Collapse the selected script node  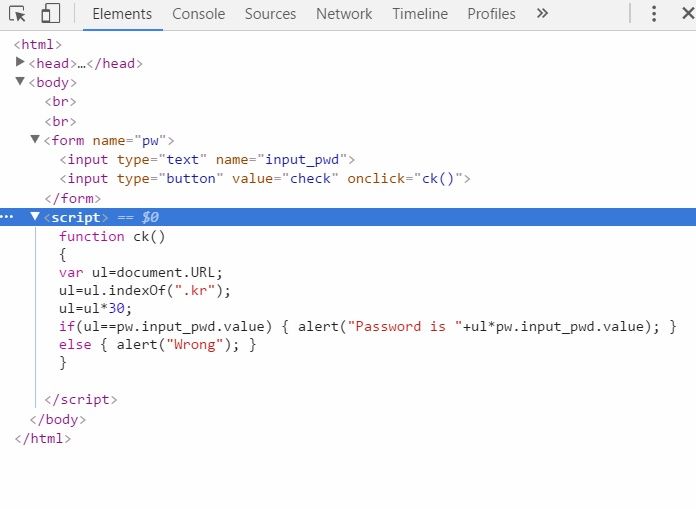coord(35,216)
